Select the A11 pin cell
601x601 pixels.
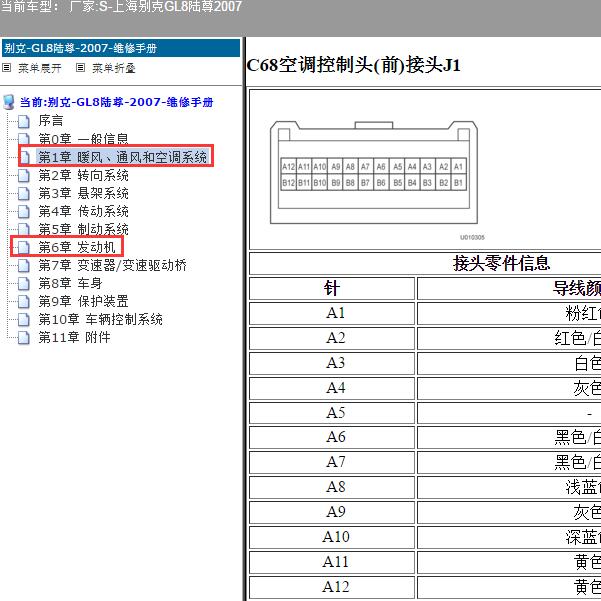(x=332, y=562)
